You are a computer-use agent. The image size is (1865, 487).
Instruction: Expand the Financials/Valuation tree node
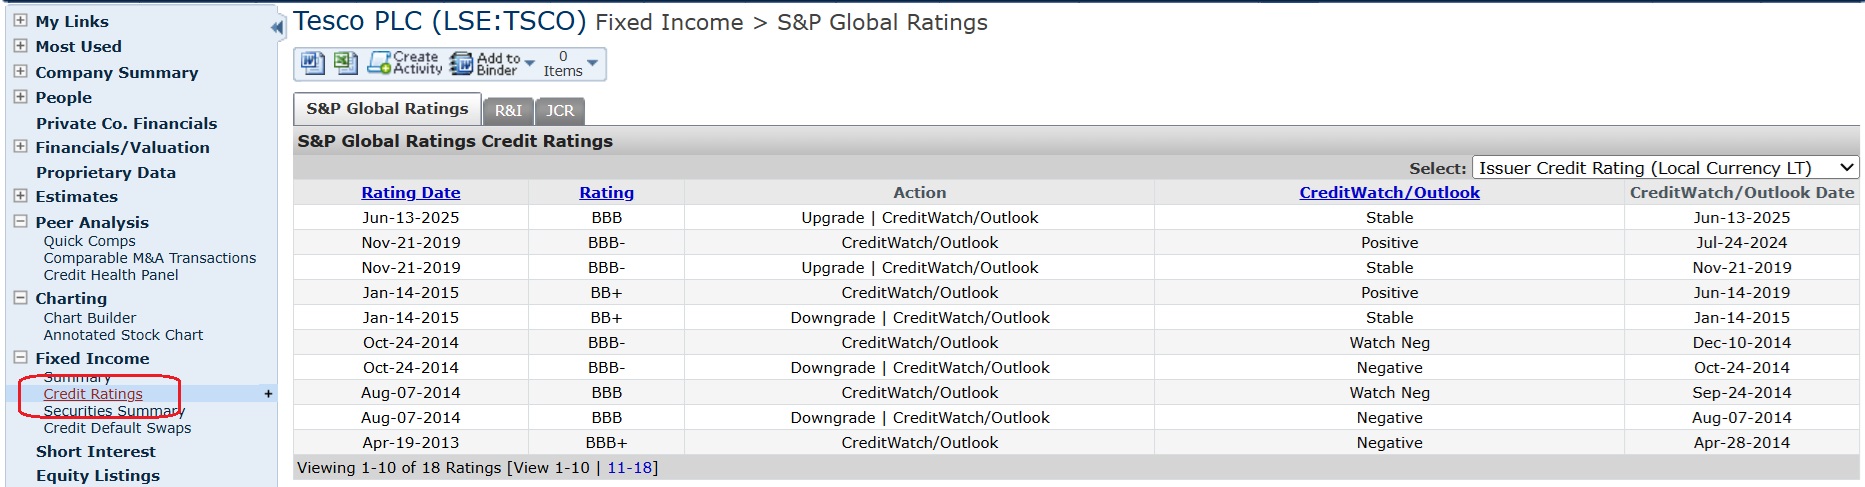pos(20,147)
